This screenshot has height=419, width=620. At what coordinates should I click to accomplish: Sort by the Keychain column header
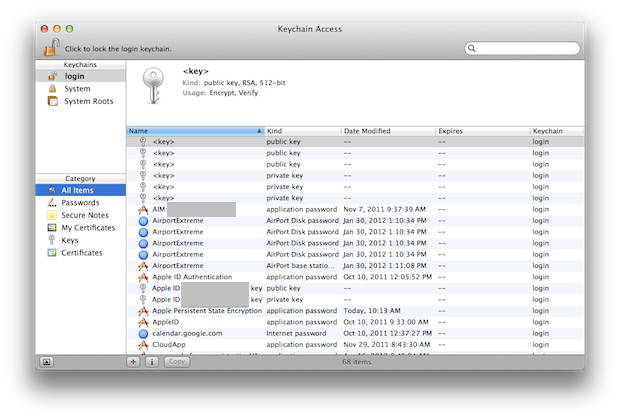557,131
